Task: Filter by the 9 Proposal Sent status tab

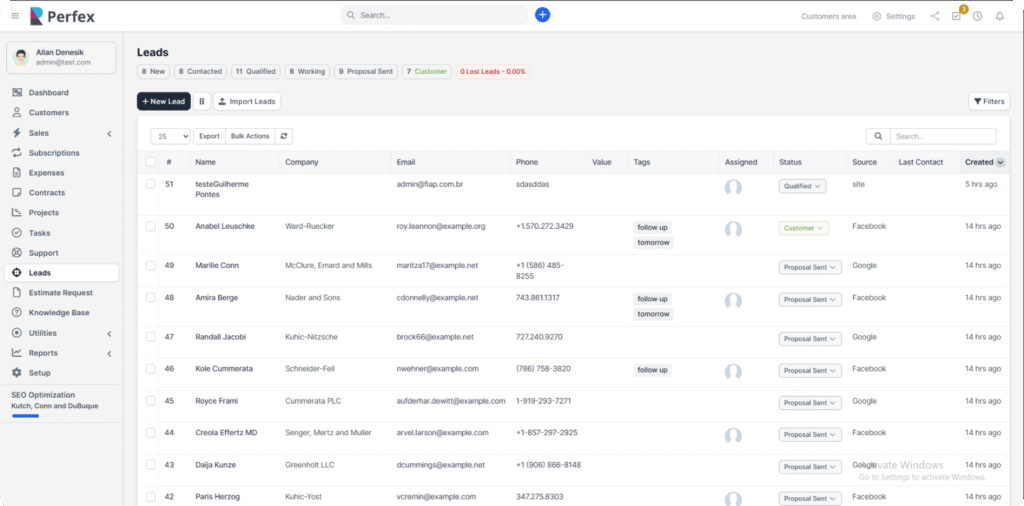Action: coord(366,72)
